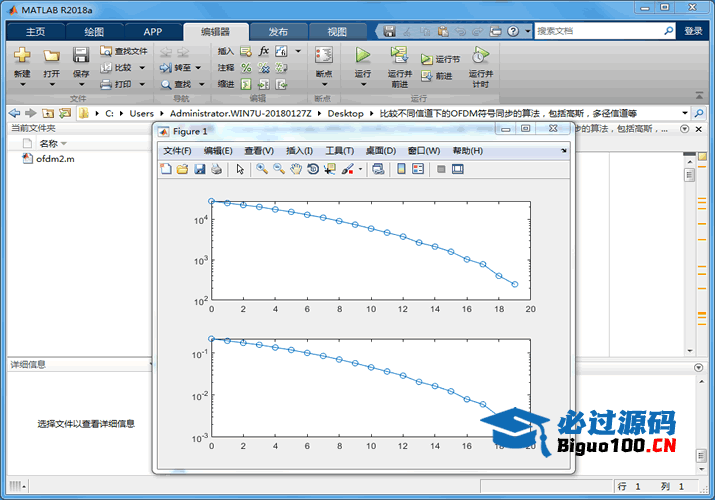Open Figure 1 Edit (编辑) menu
Viewport: 715px width, 500px height.
click(218, 151)
